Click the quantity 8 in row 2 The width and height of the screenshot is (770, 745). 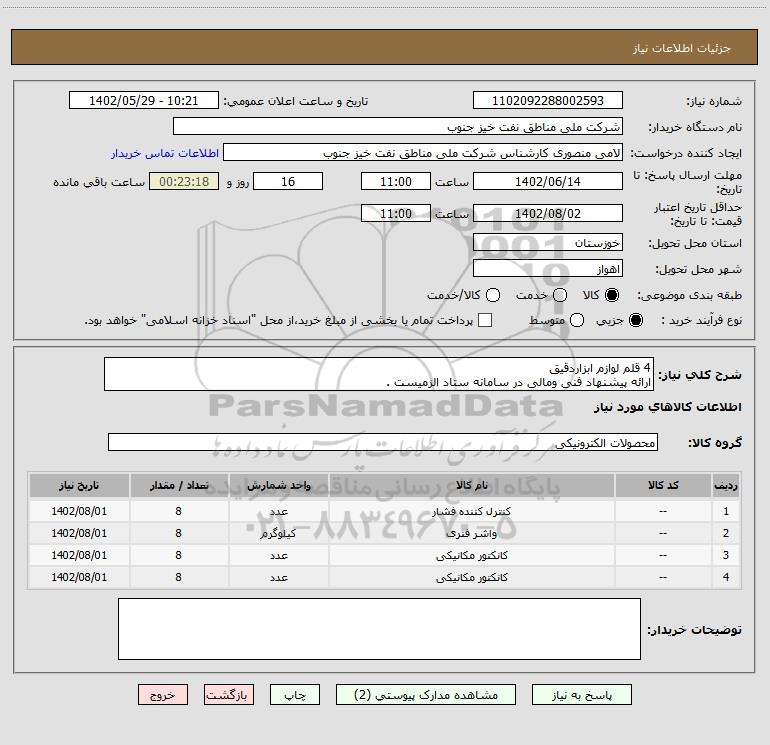coord(178,533)
